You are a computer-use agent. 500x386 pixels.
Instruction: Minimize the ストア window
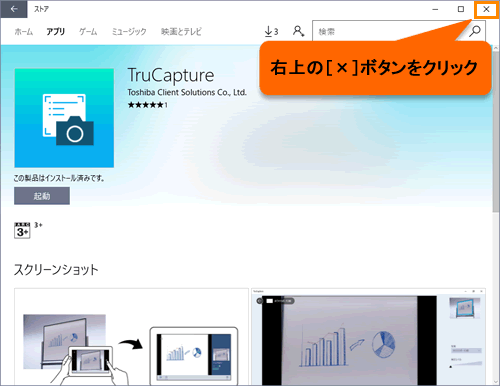point(435,9)
